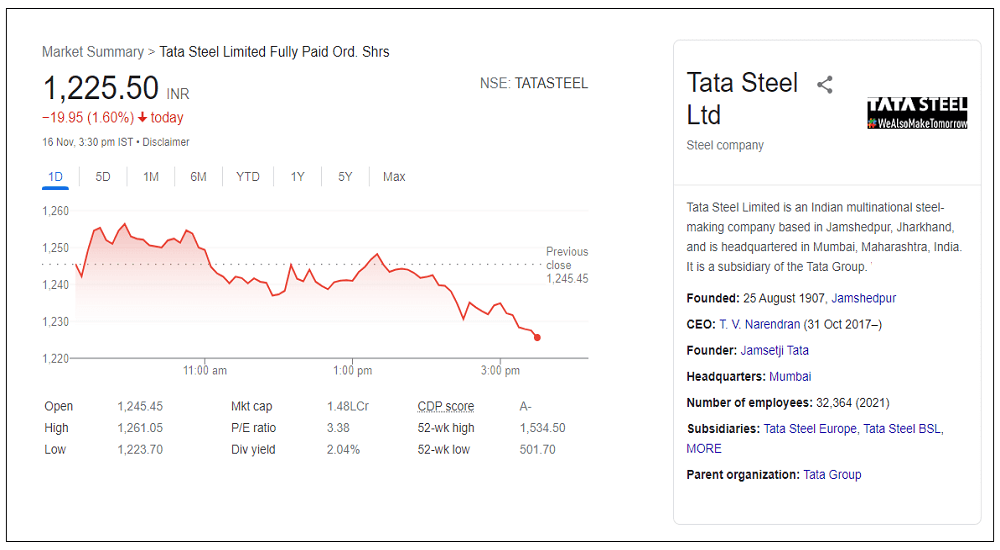Viewport: 1000px width, 550px height.
Task: Click the NSE: TATASTEEL ticker text
Action: (x=534, y=84)
